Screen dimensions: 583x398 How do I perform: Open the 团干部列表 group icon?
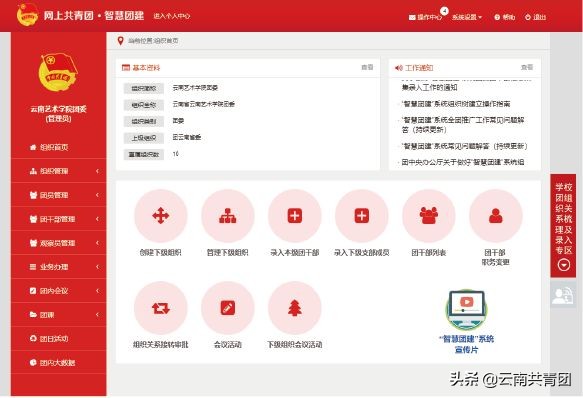pyautogui.click(x=429, y=216)
